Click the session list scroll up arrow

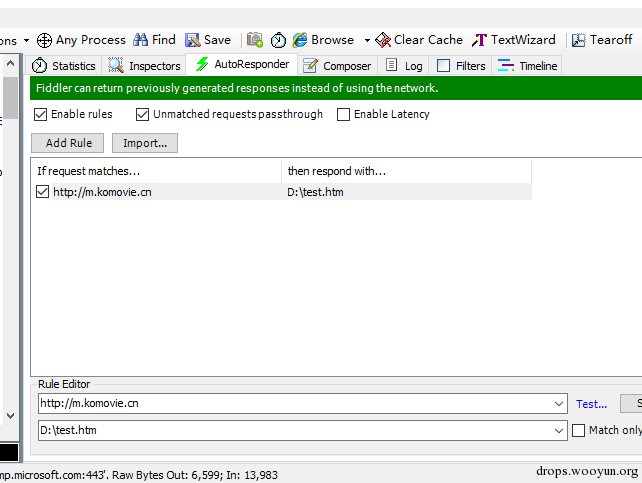tap(11, 63)
